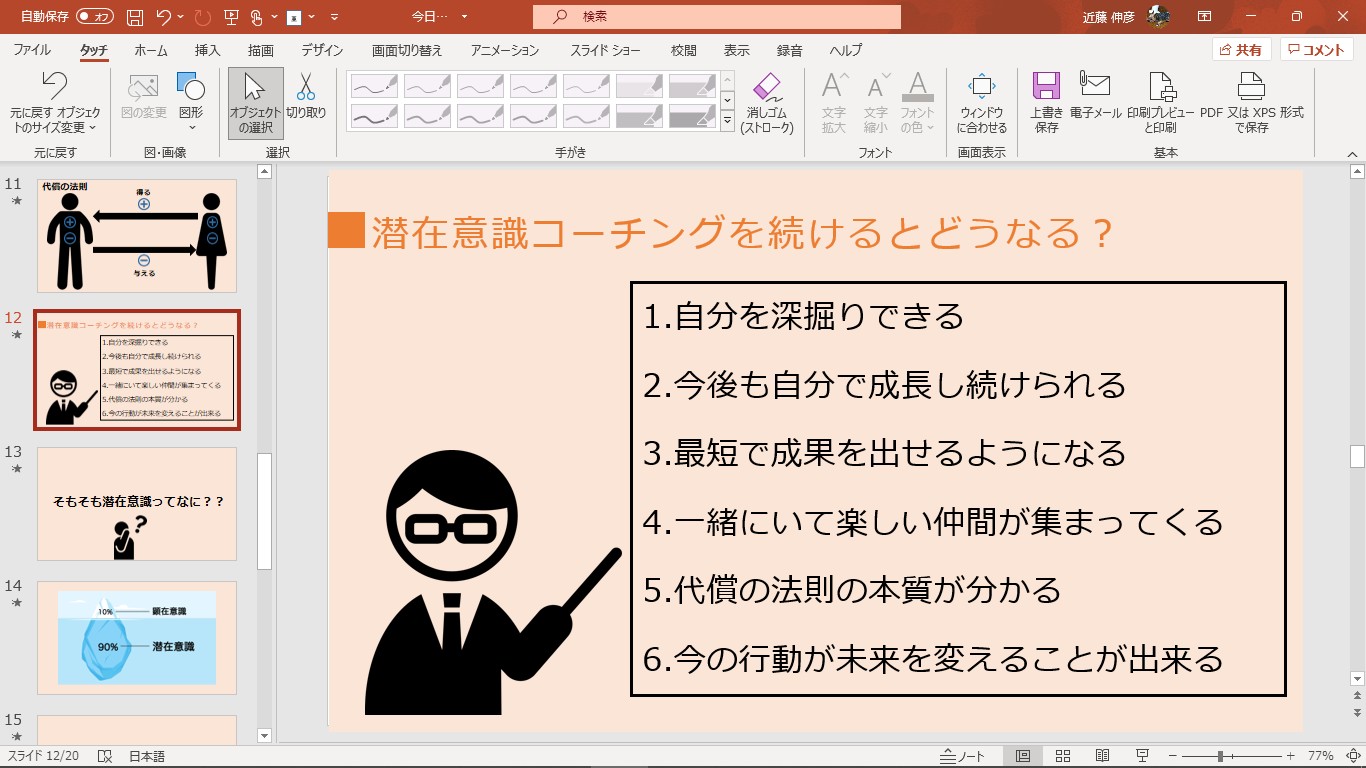Click the search magnifier icon
The image size is (1366, 768).
(x=561, y=17)
